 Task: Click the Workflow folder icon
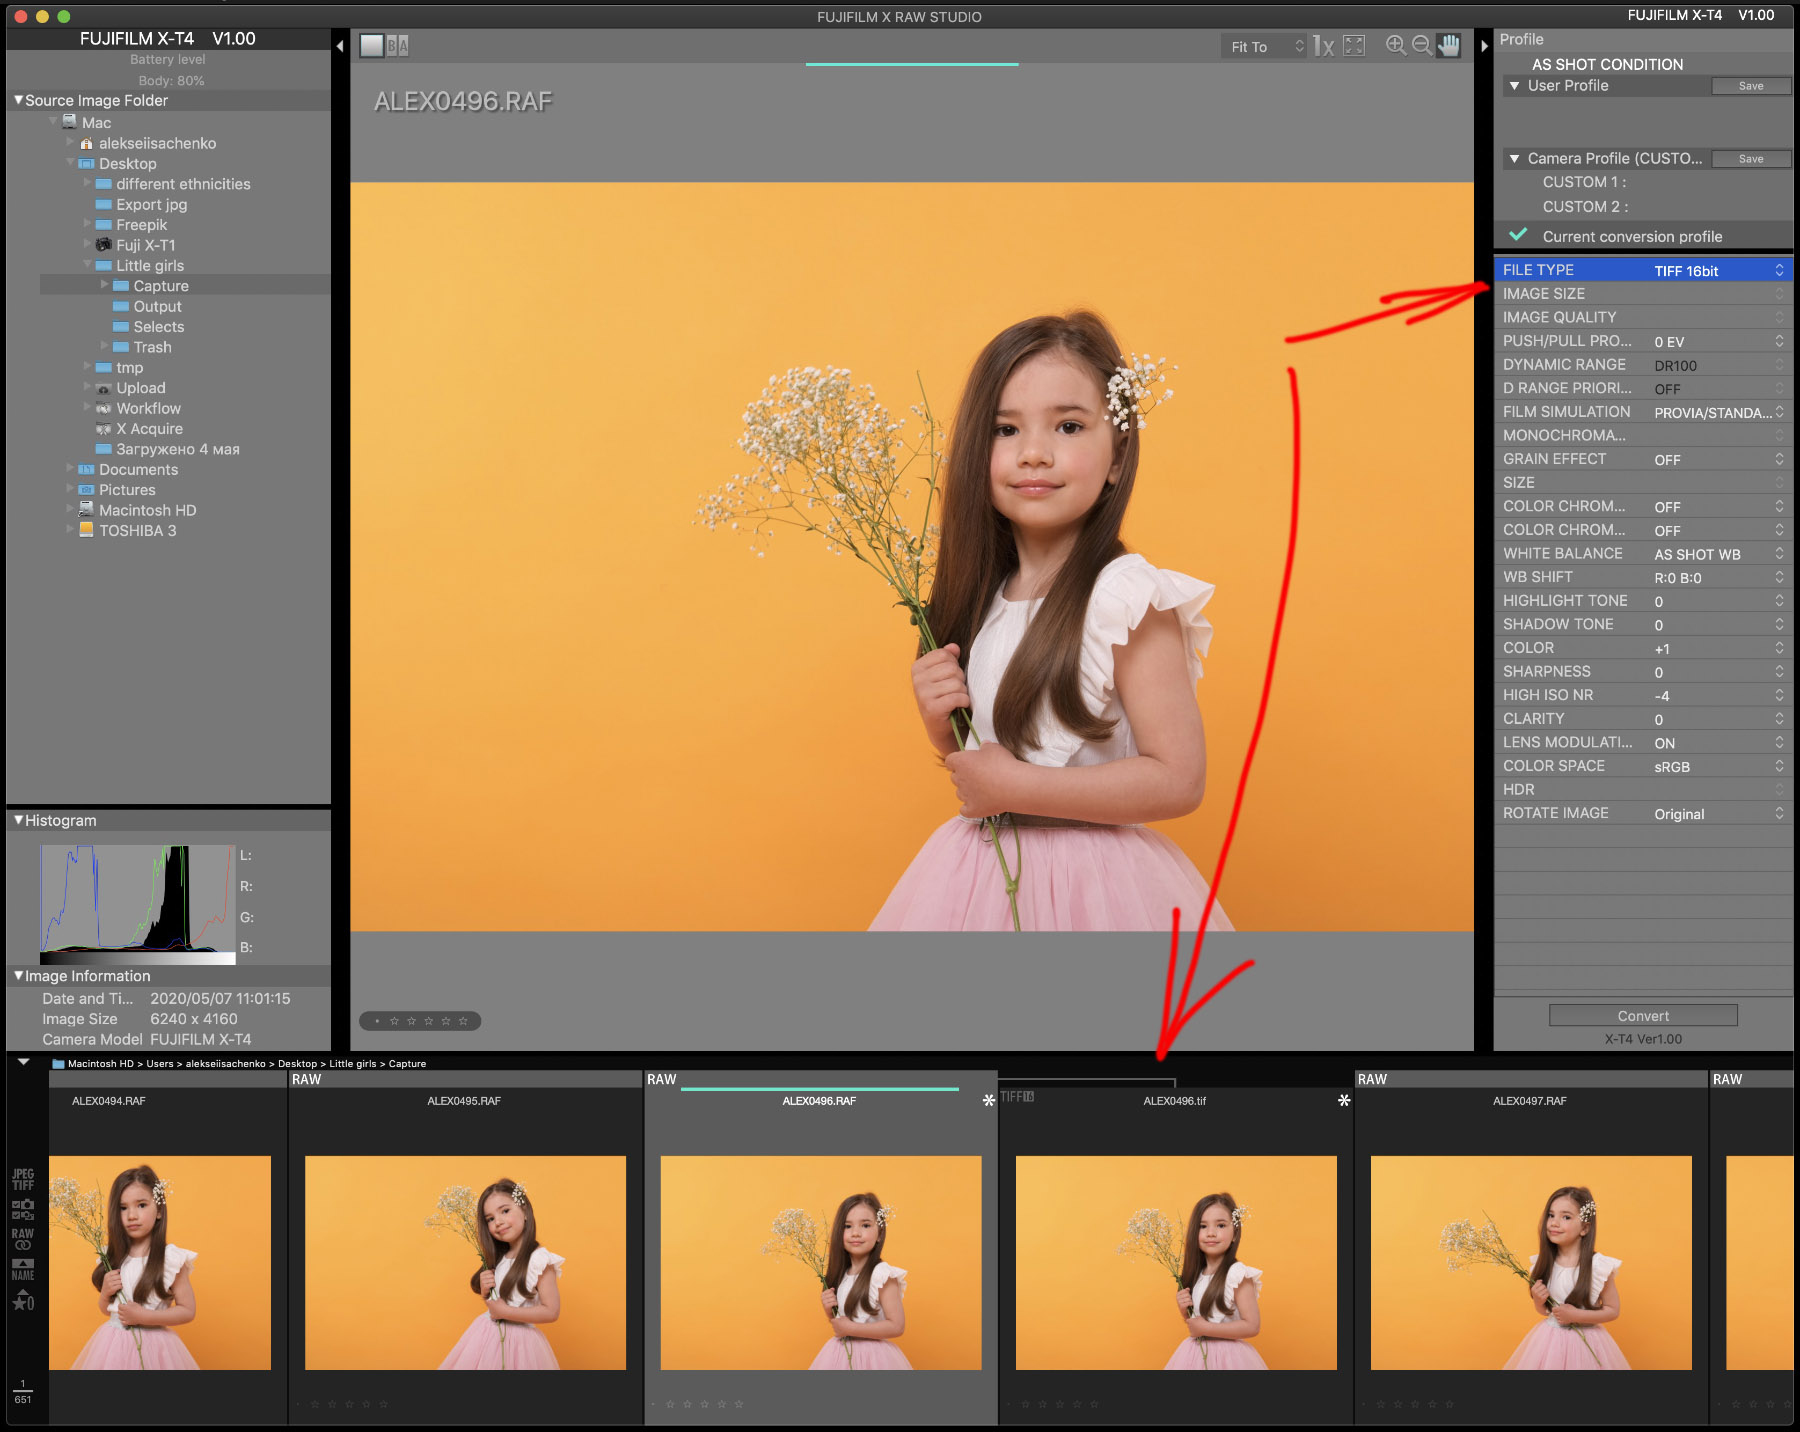(x=103, y=408)
